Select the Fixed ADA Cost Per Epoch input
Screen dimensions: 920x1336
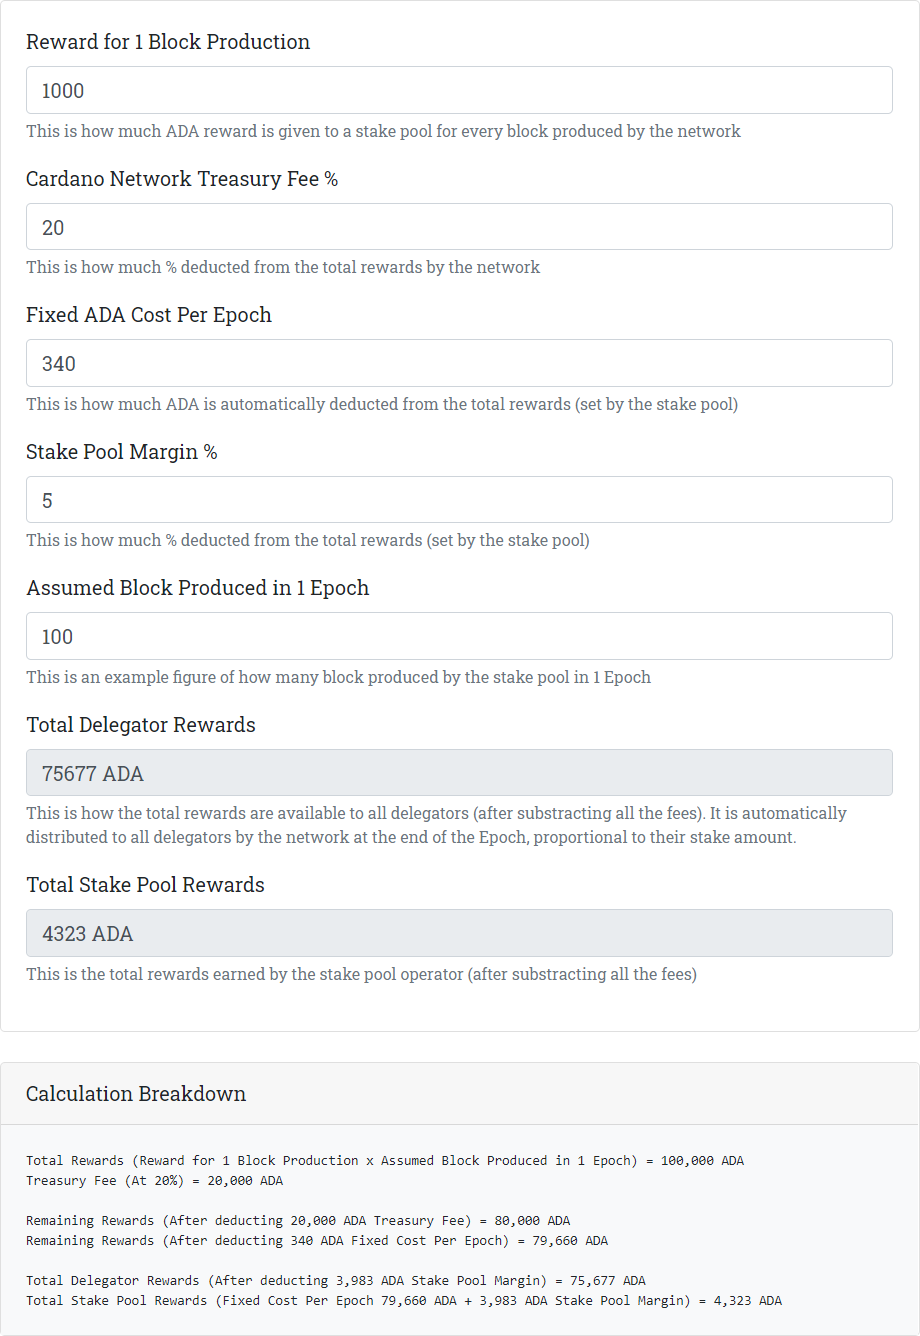[x=459, y=363]
